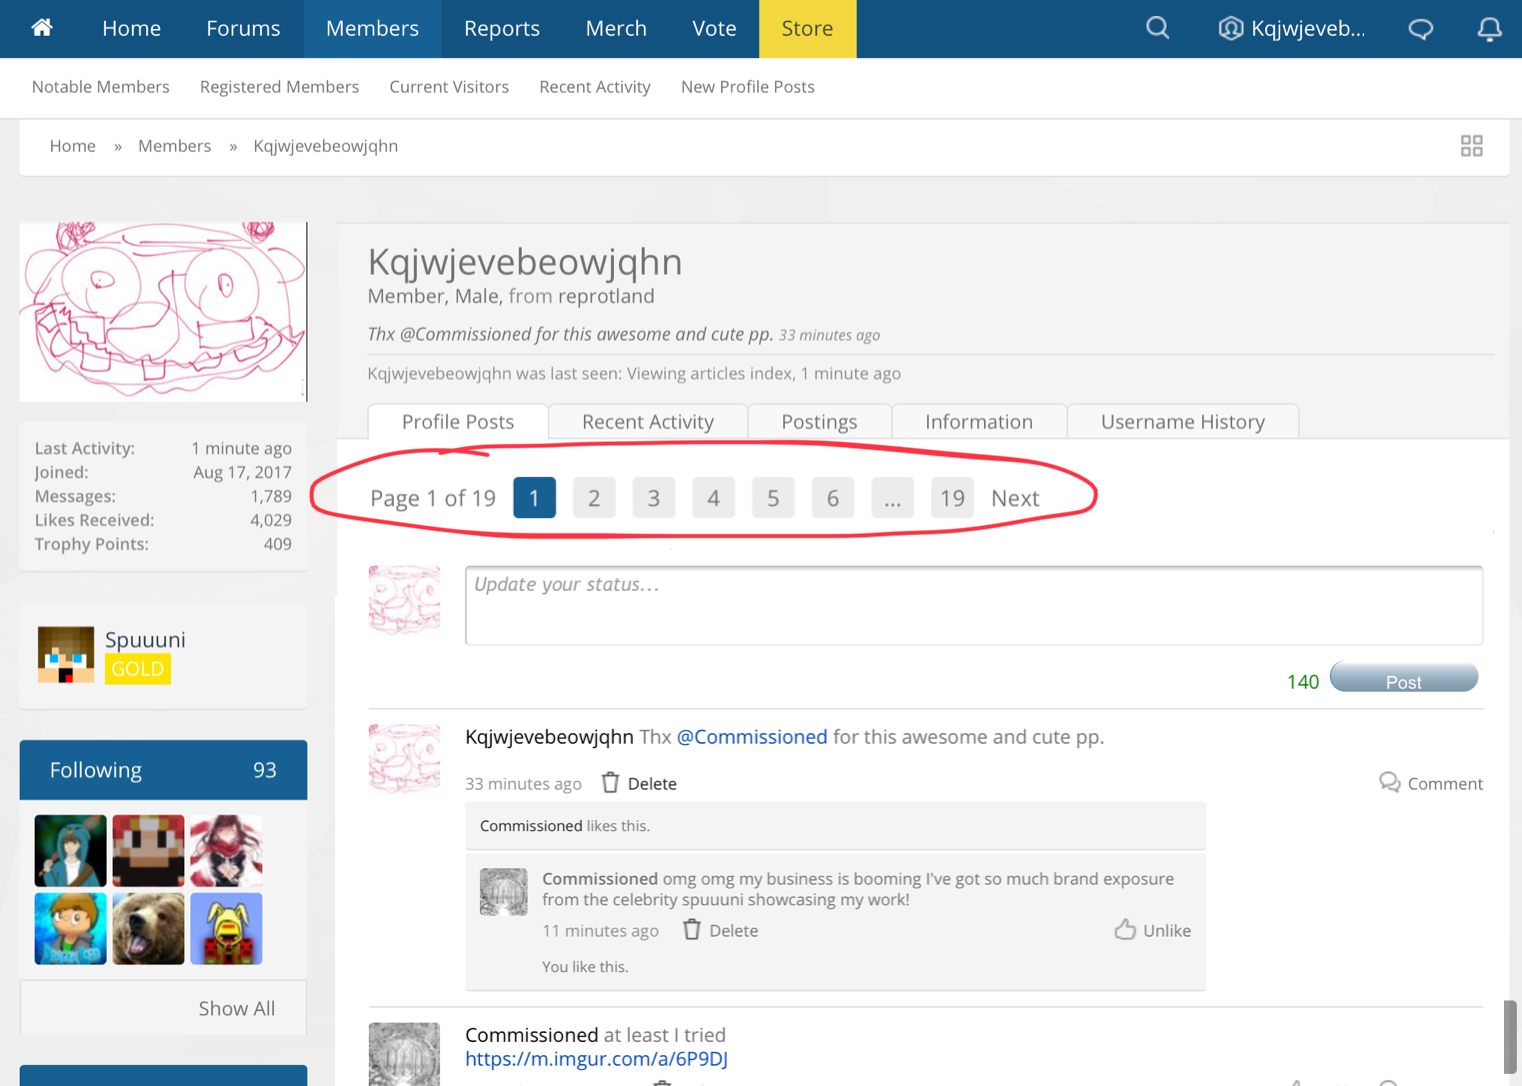
Task: Open the red-haired anime avatar in Following
Action: coord(226,851)
